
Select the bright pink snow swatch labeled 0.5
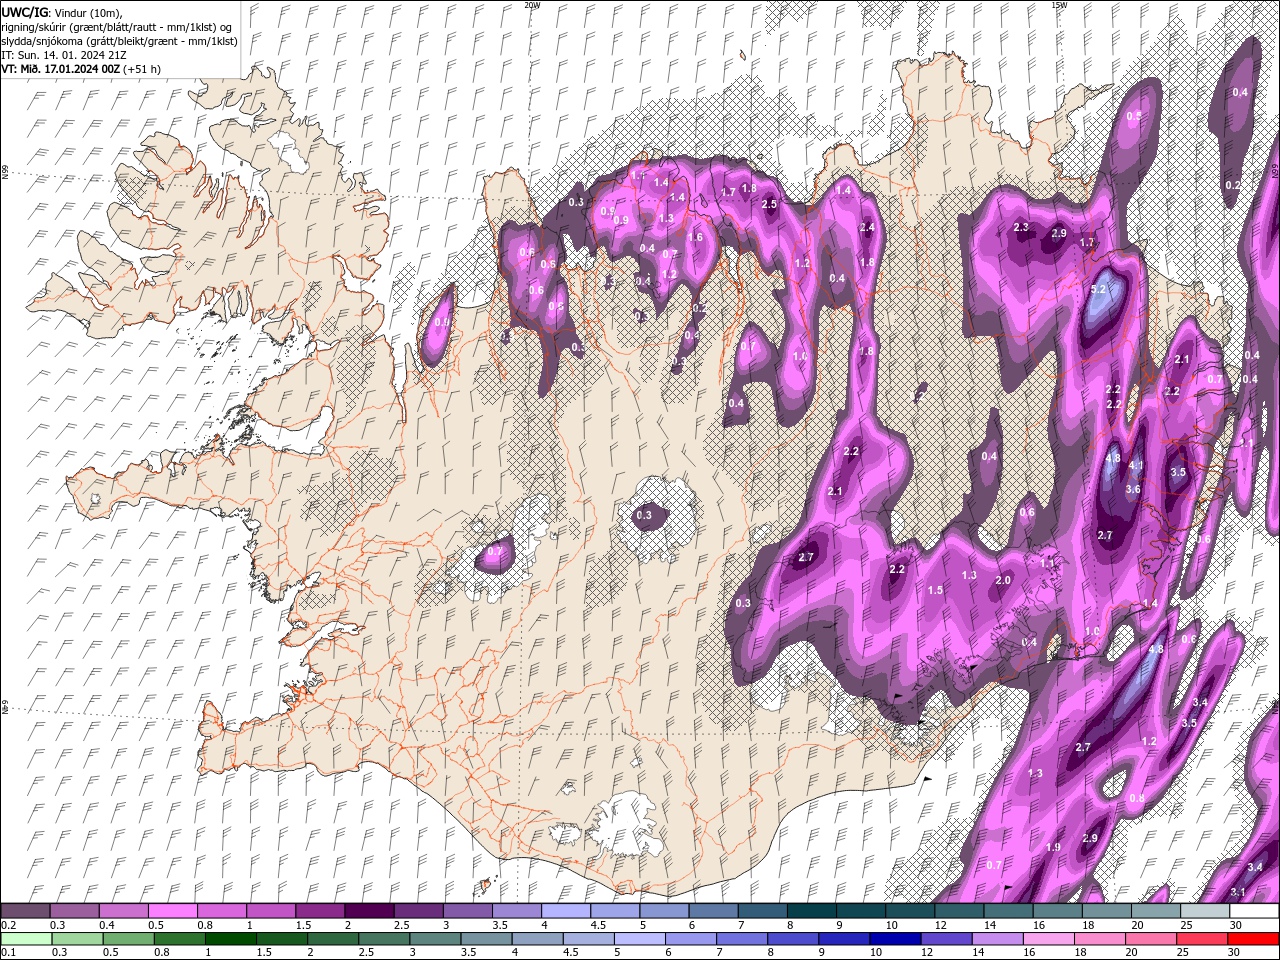173,911
